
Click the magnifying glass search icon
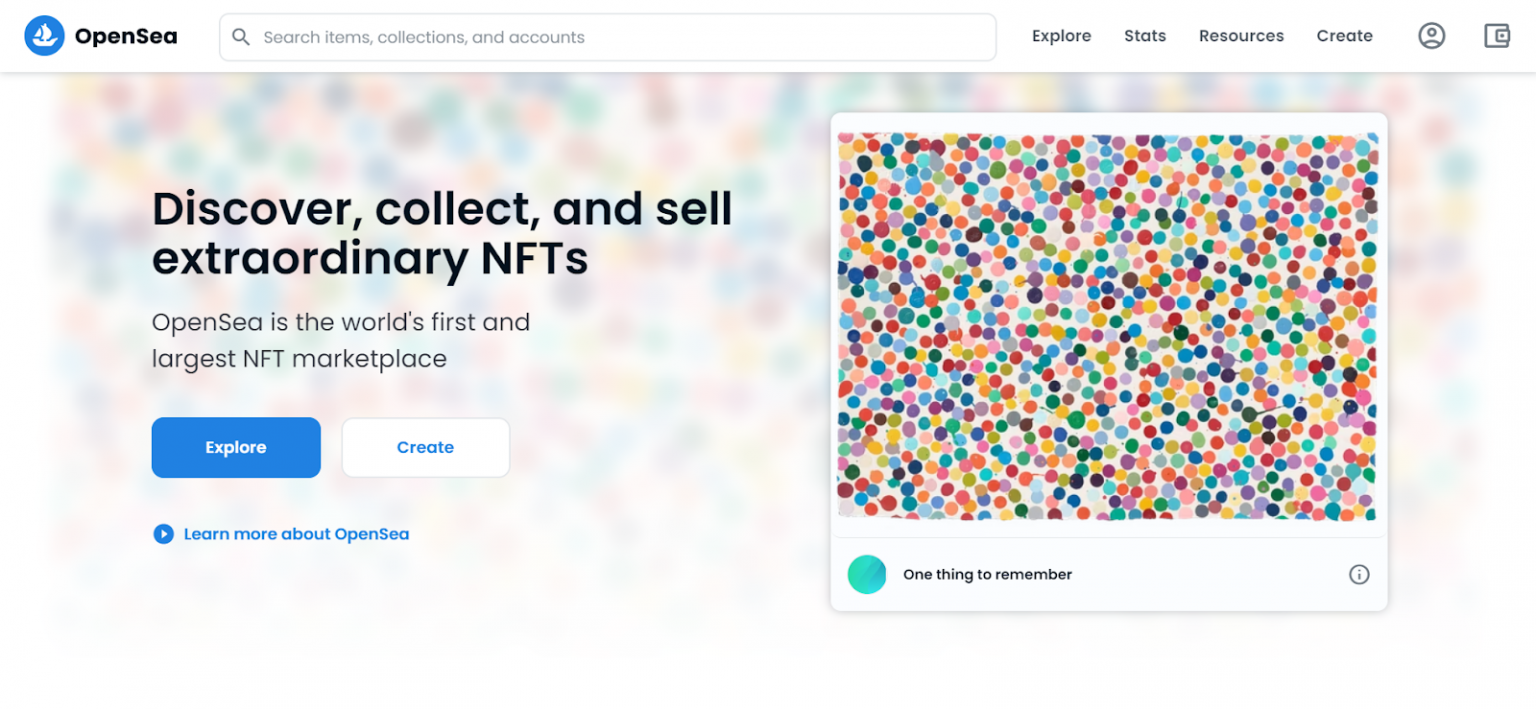point(241,36)
